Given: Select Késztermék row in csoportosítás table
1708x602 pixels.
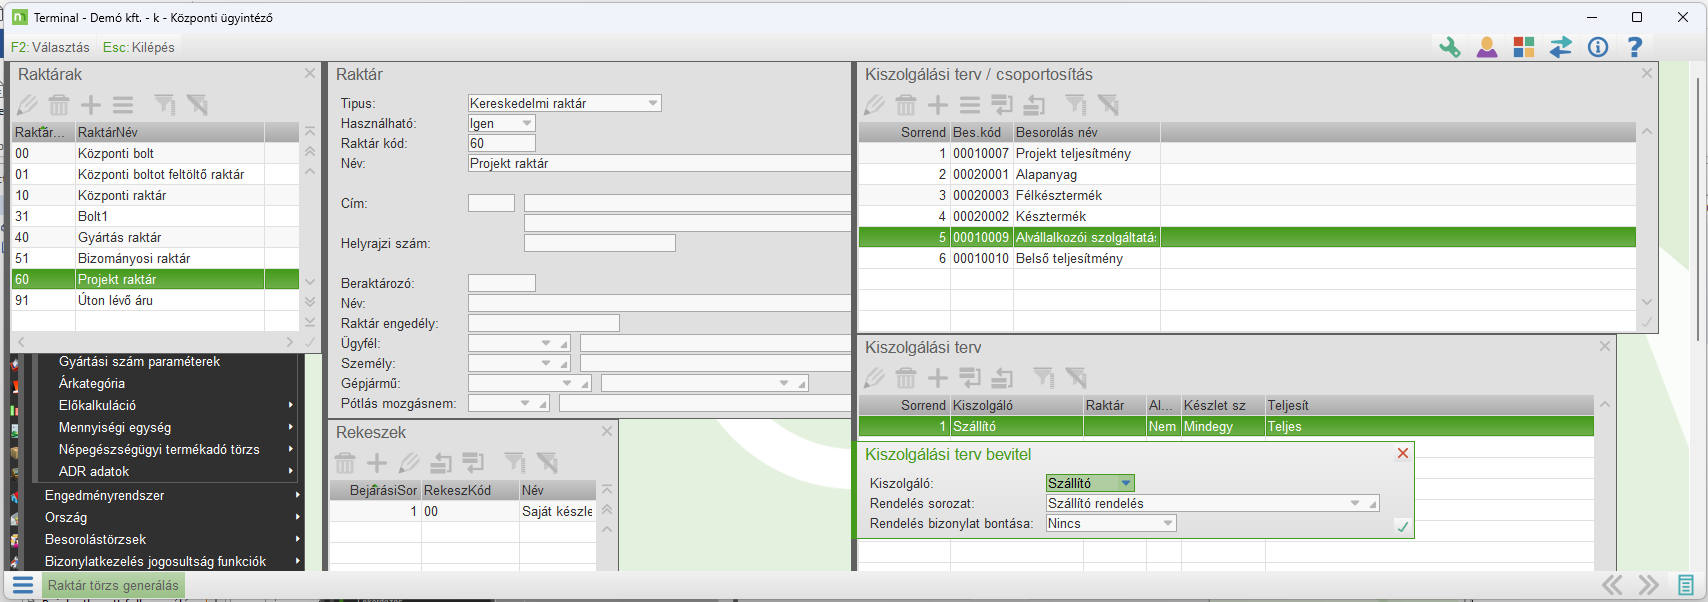Looking at the screenshot, I should 1247,216.
